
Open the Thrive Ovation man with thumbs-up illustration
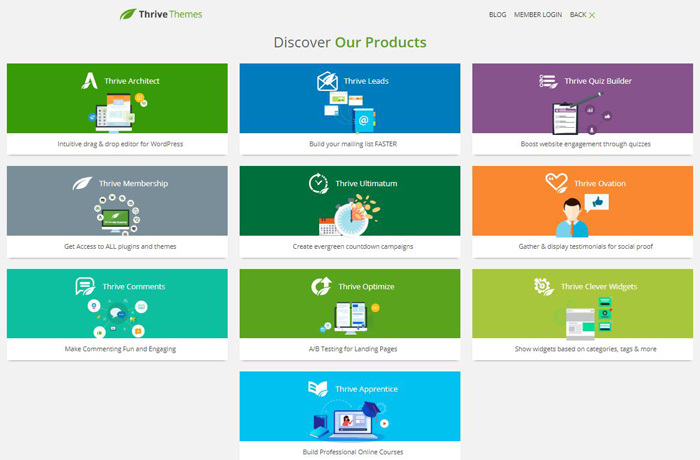582,215
